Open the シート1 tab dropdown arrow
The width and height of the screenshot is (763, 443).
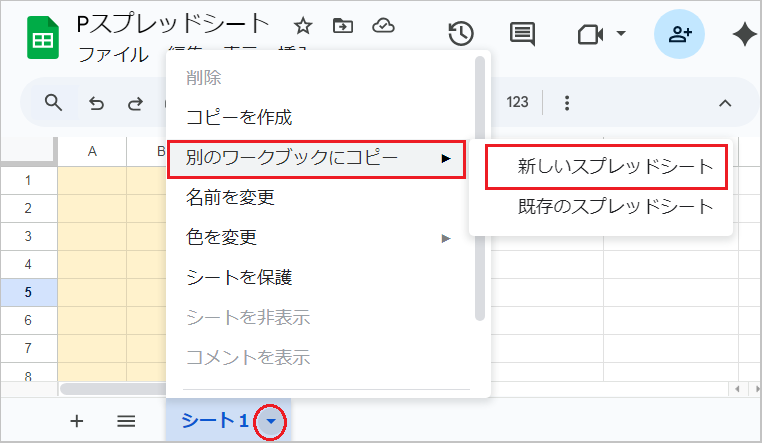[270, 422]
